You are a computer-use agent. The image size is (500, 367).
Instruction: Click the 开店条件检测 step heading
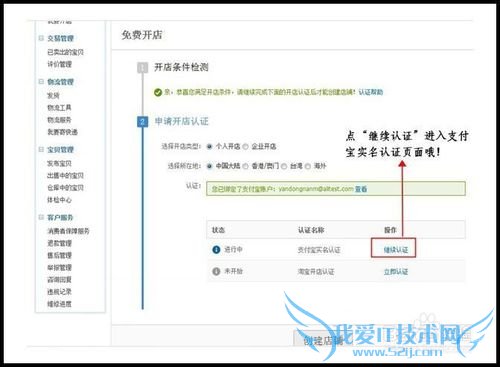(181, 67)
